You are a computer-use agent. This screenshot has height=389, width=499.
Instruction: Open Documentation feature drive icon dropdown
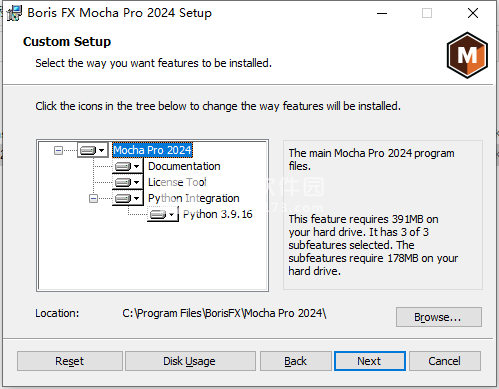(x=128, y=166)
